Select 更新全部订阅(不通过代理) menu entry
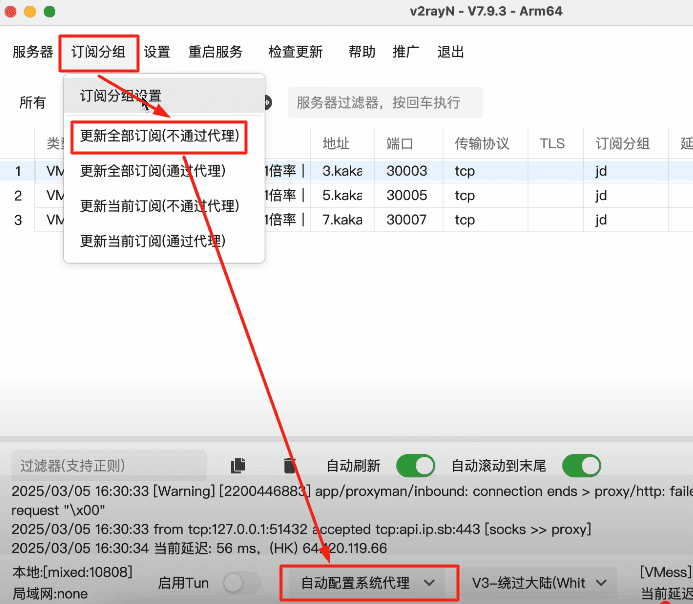693x604 pixels. [159, 135]
